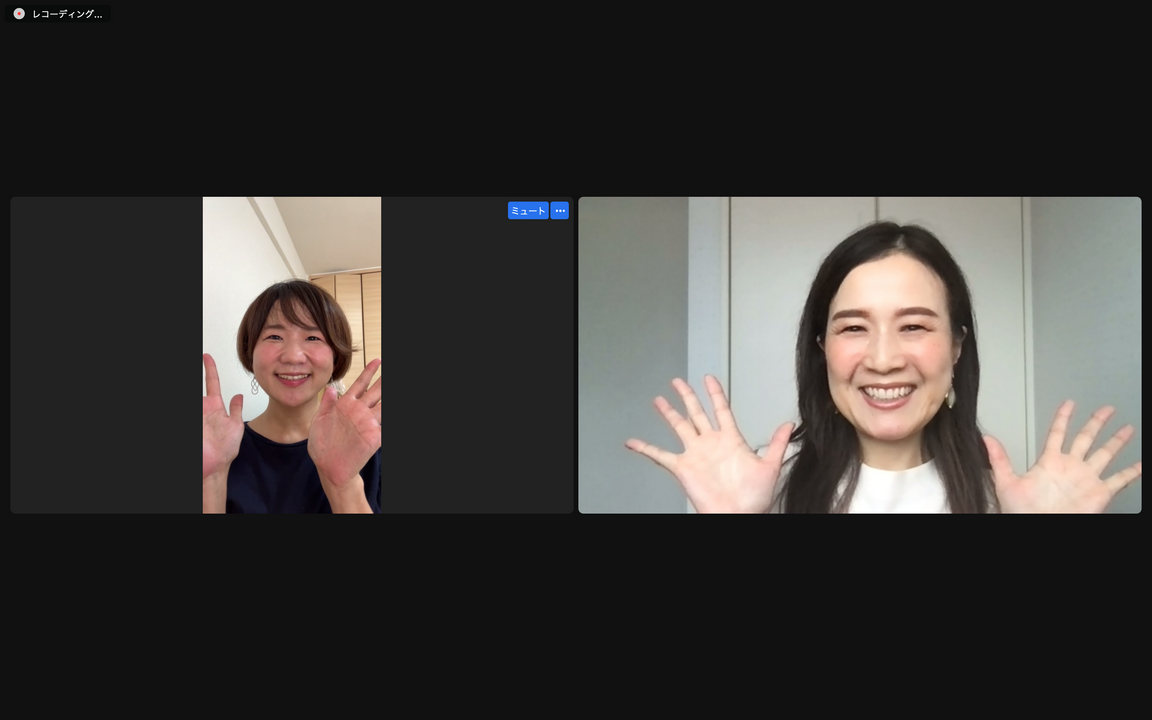
Task: Click the red recording indicator icon
Action: pos(19,14)
